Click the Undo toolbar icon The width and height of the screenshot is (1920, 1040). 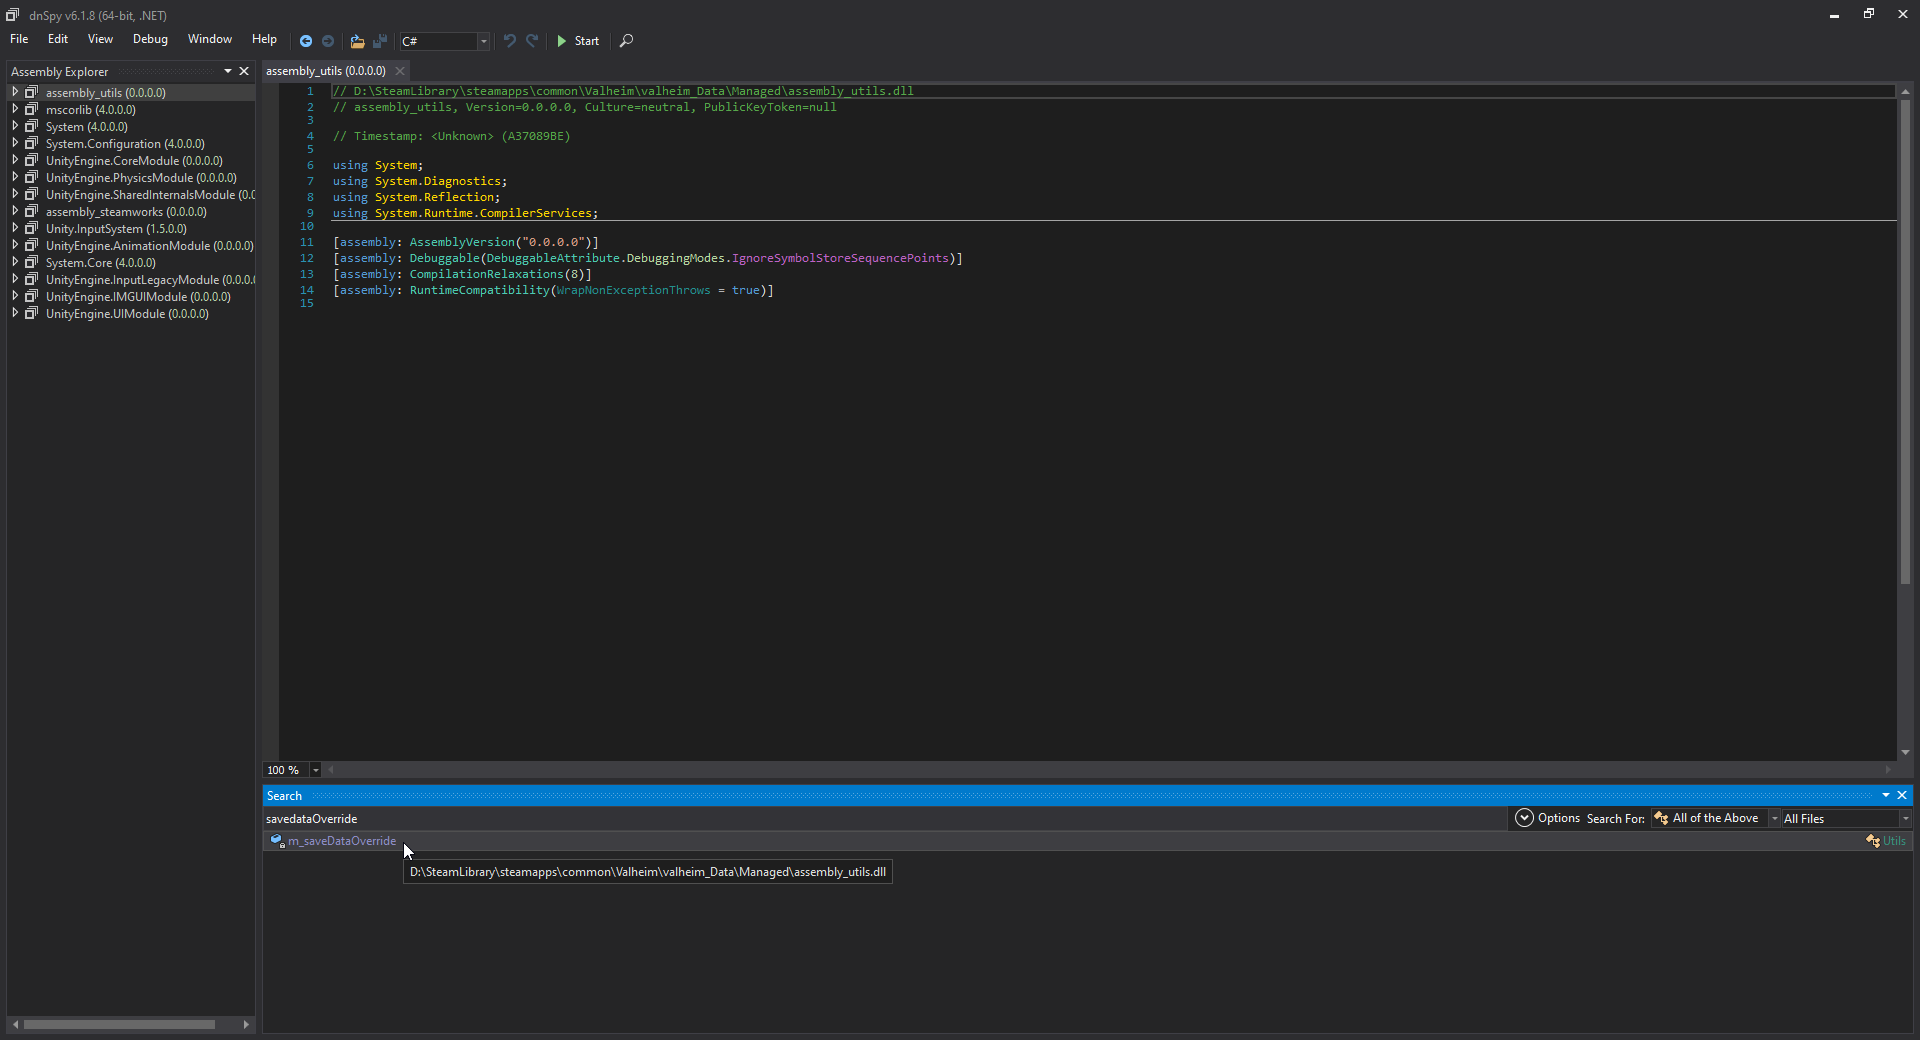510,41
